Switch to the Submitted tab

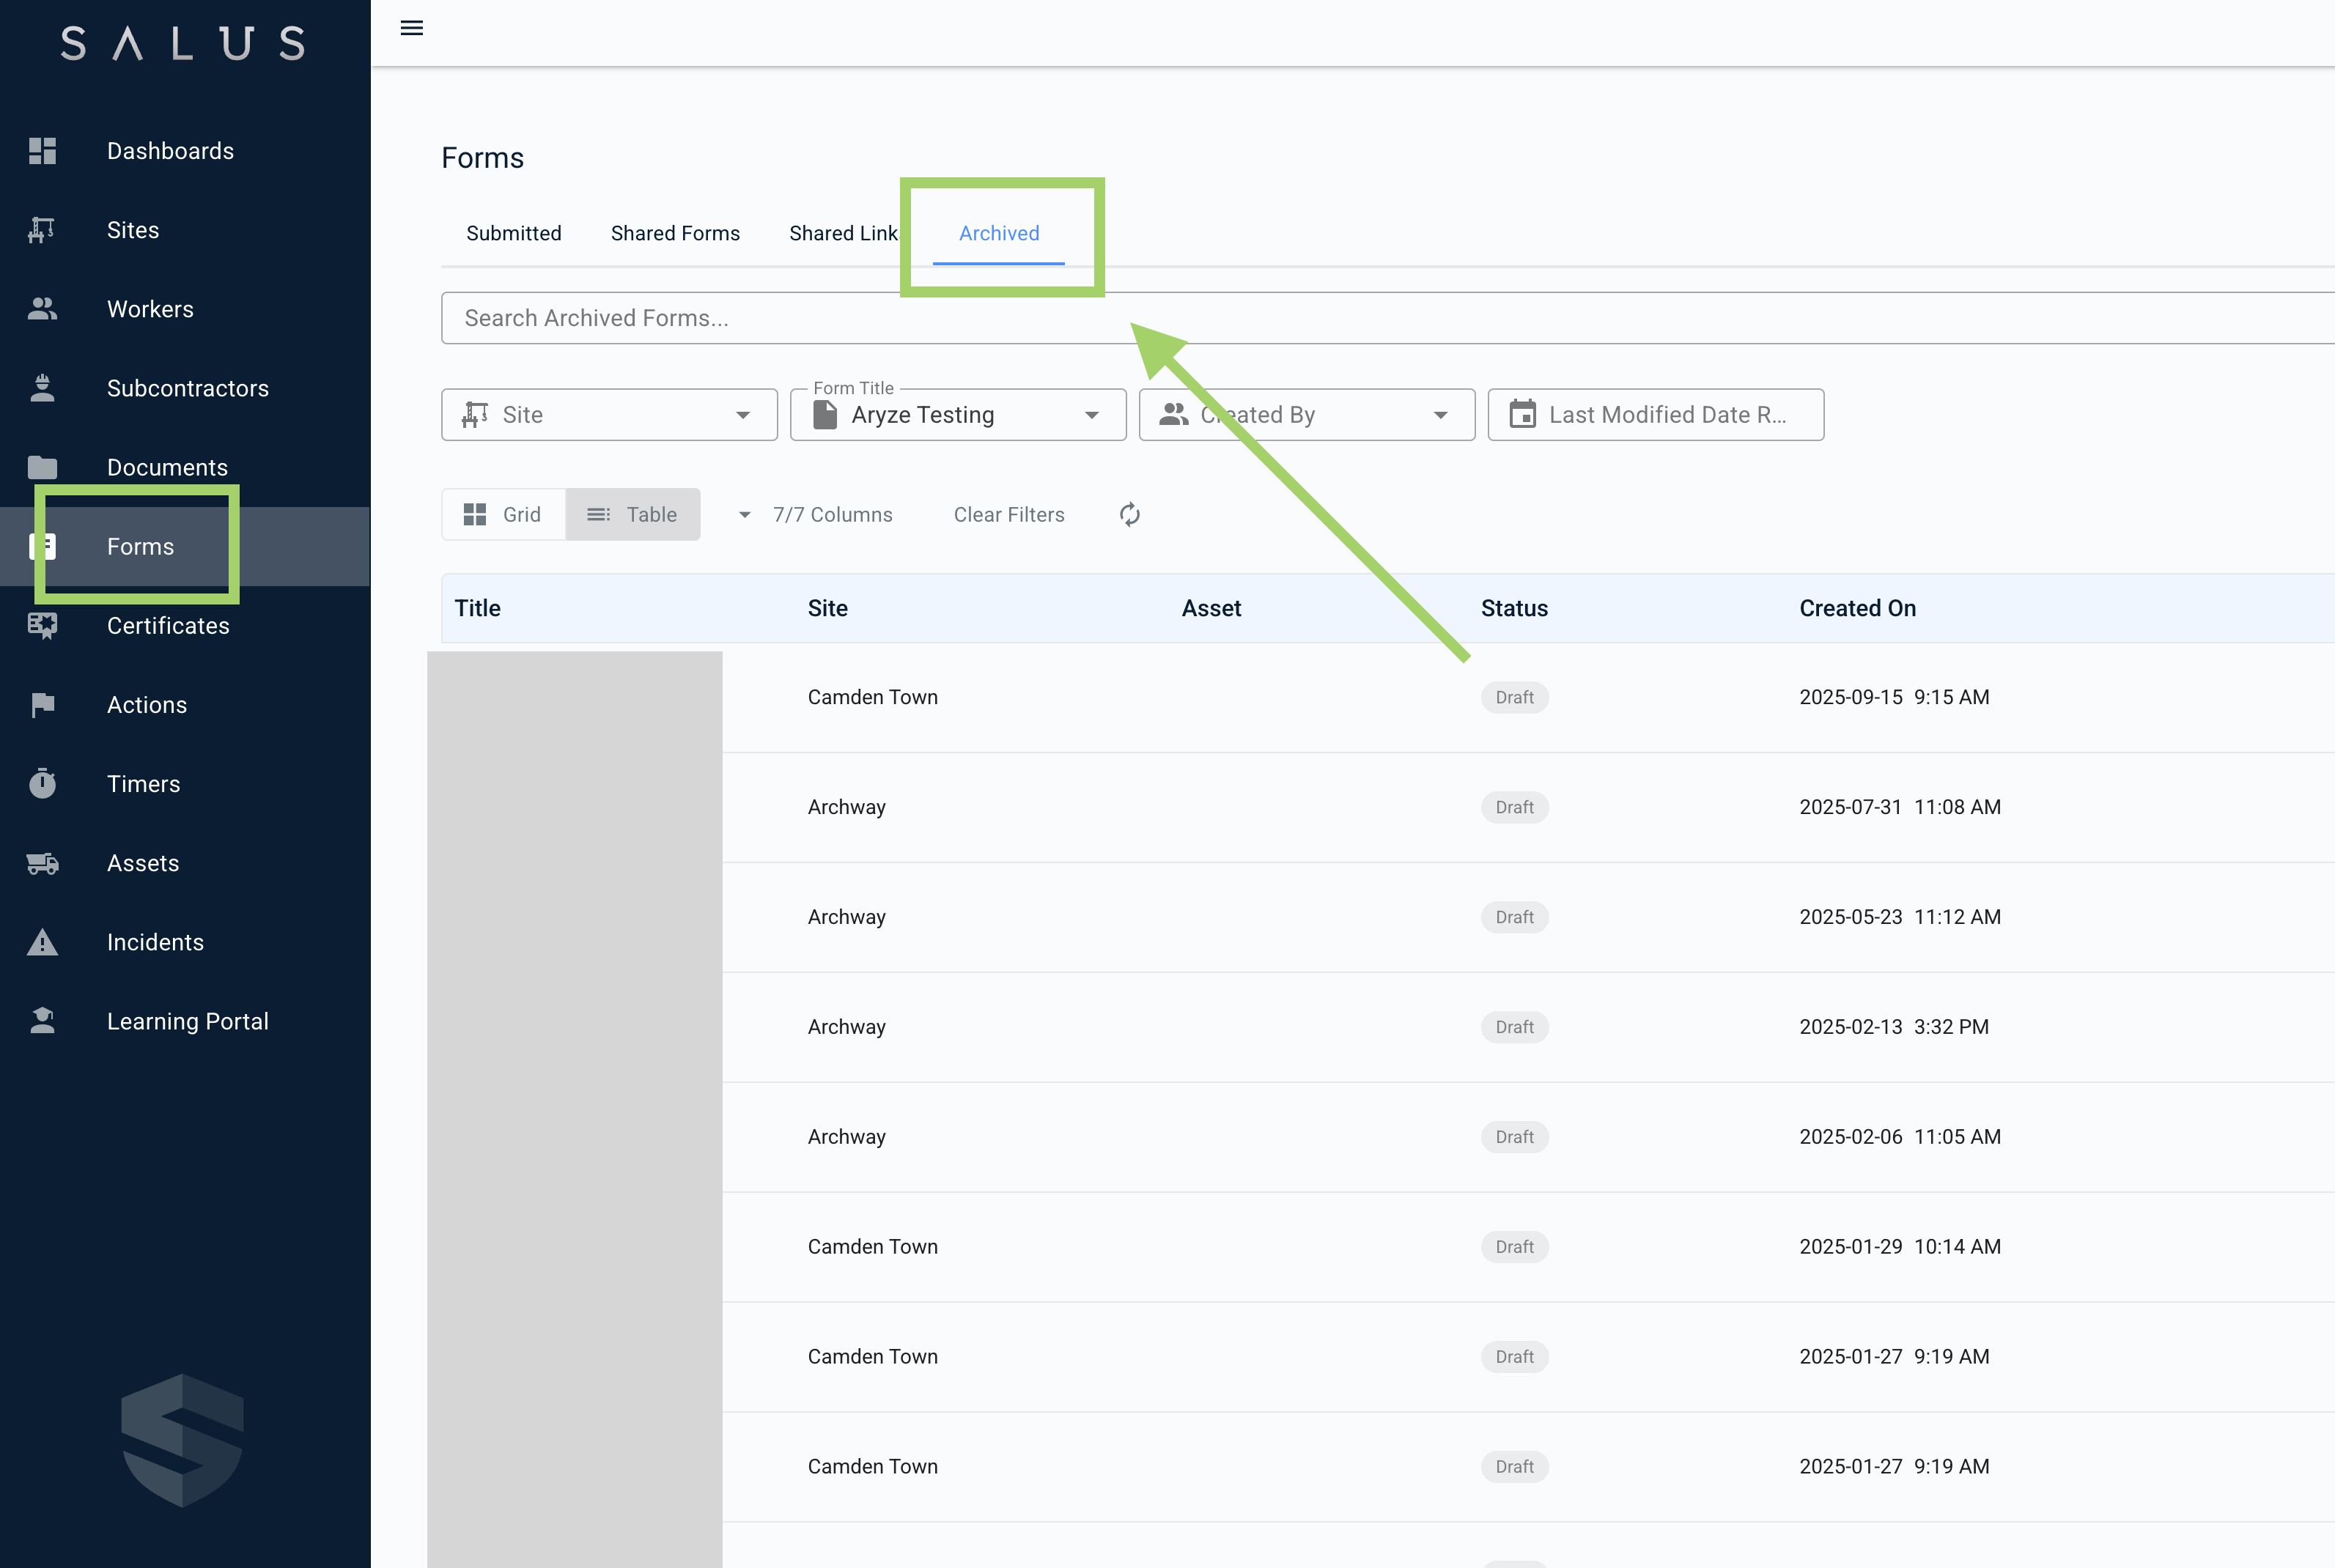514,234
